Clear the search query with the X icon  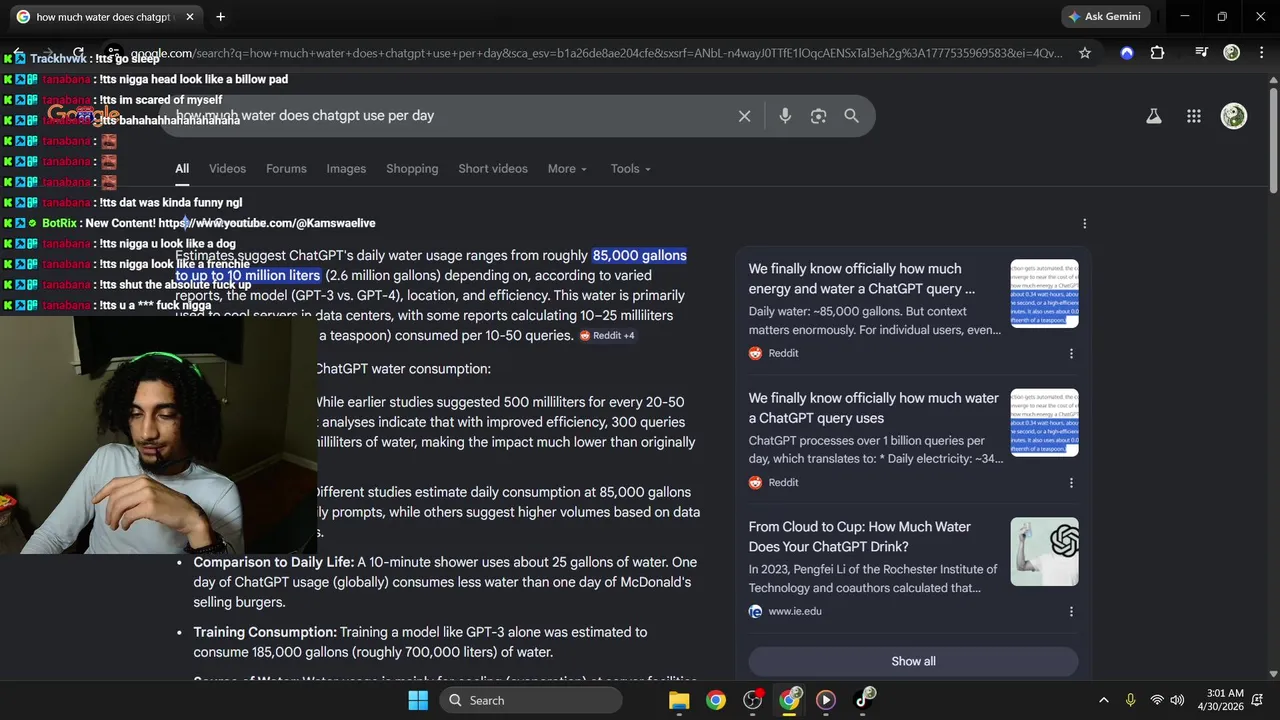click(x=744, y=116)
